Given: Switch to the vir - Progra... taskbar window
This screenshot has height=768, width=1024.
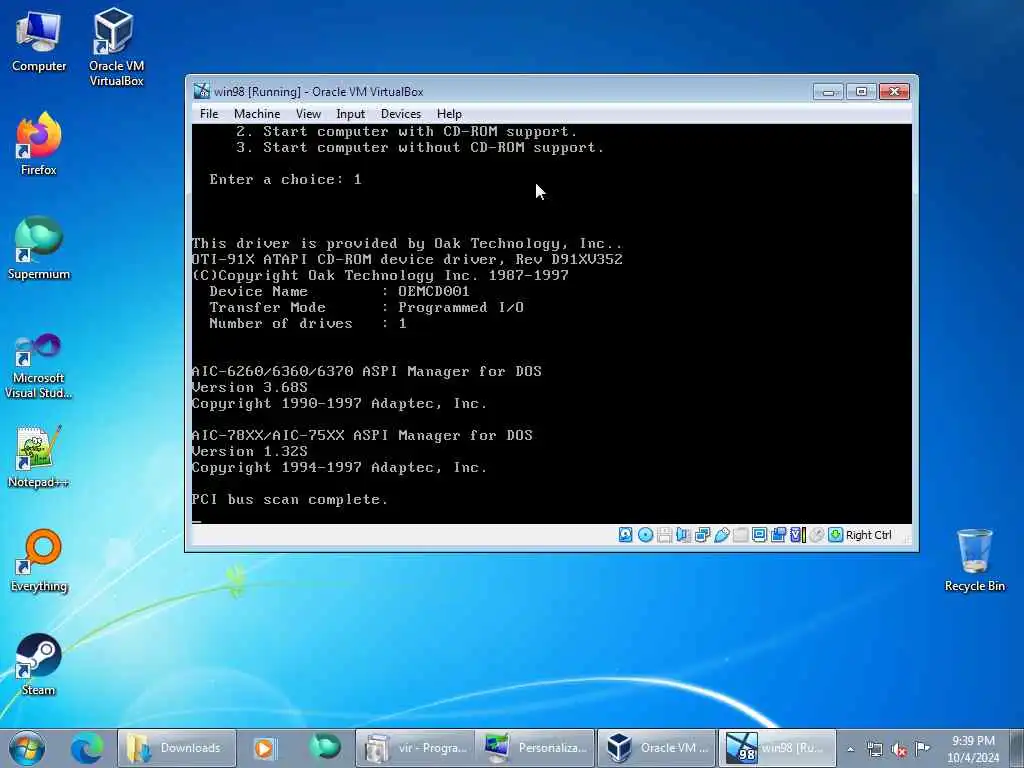Looking at the screenshot, I should coord(415,748).
